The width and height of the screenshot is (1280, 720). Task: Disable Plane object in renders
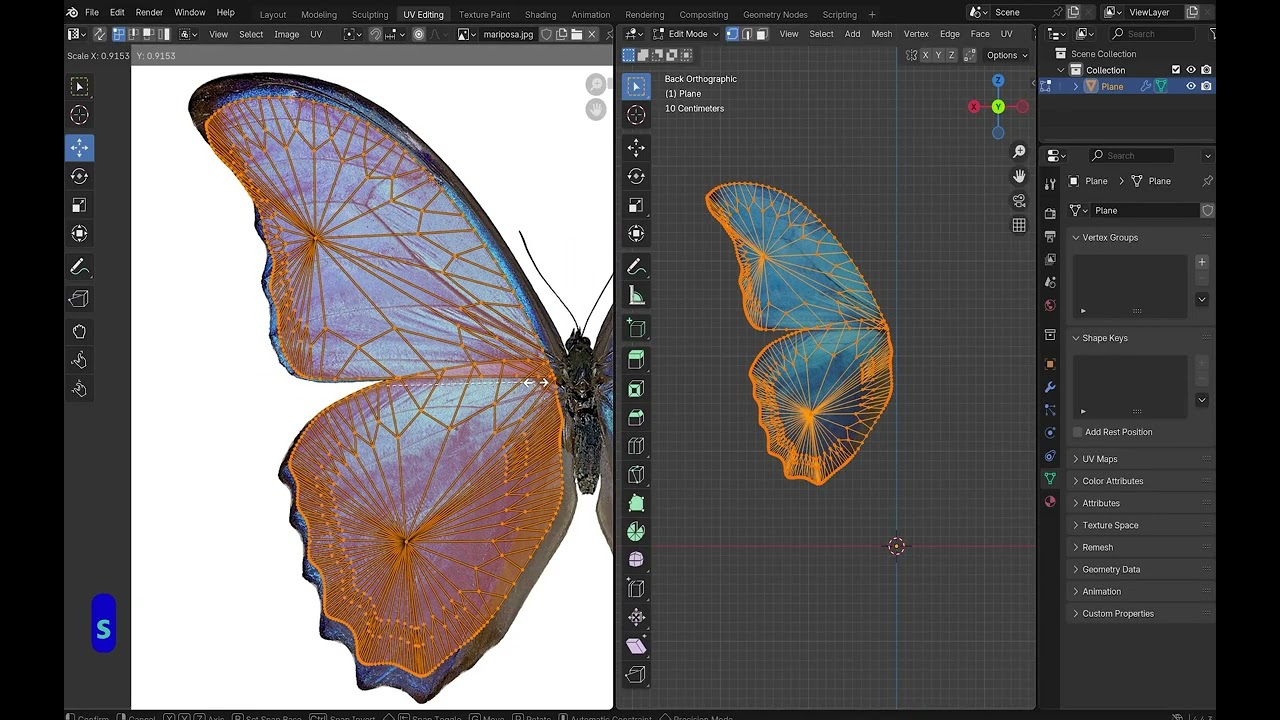1206,86
